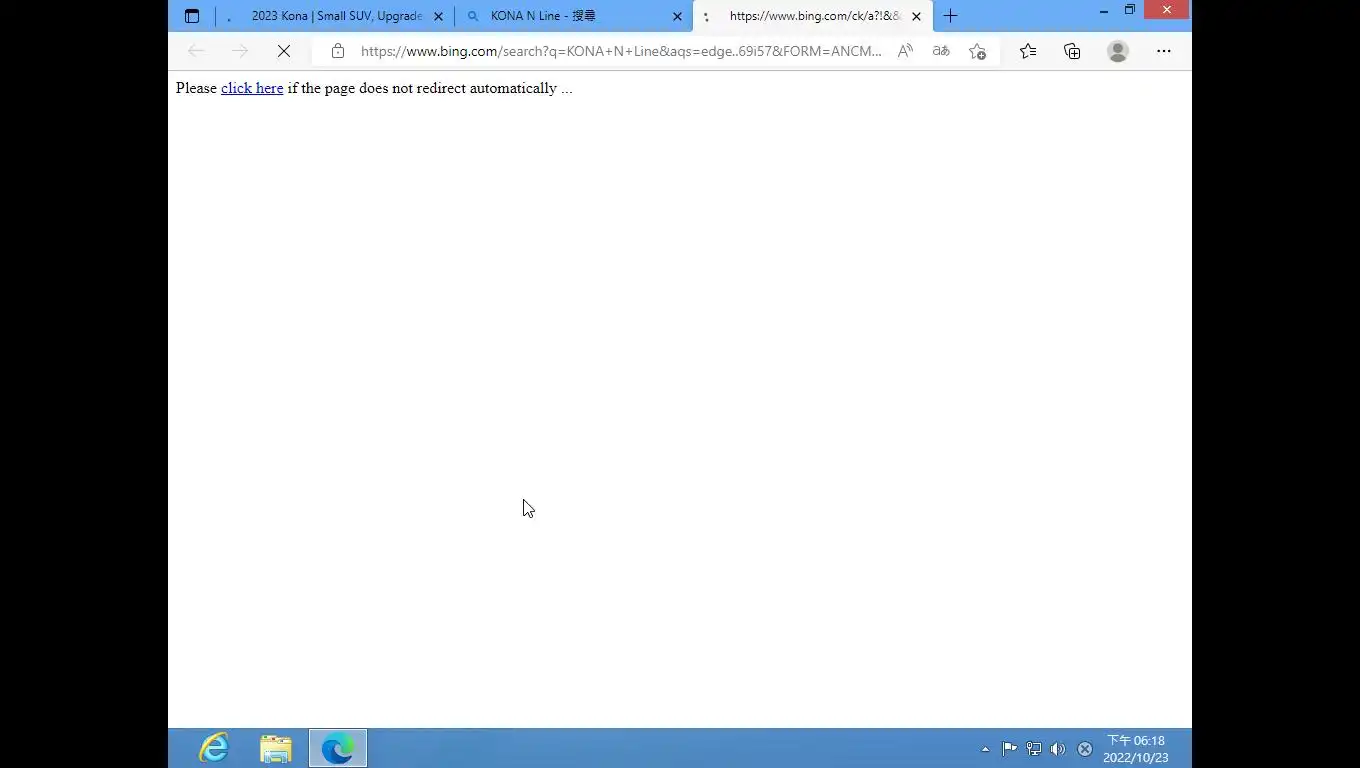Select Microsoft Edge taskbar button
Screen dimensions: 1360x768
[338, 748]
